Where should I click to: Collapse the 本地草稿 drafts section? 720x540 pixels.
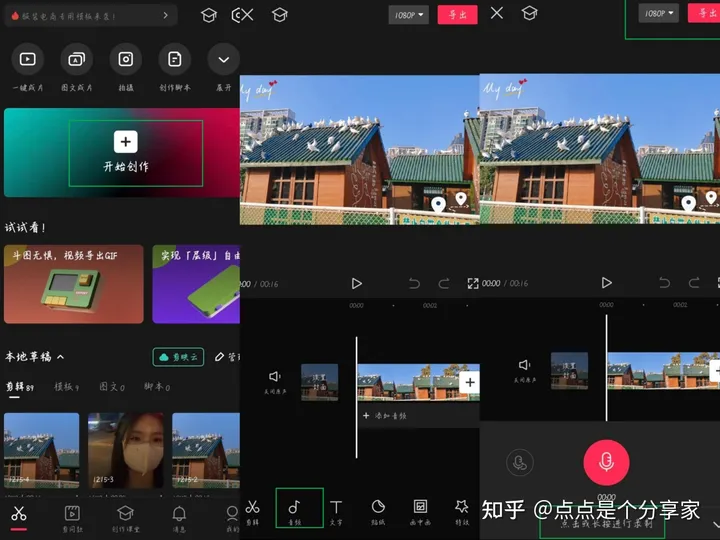[x=61, y=357]
